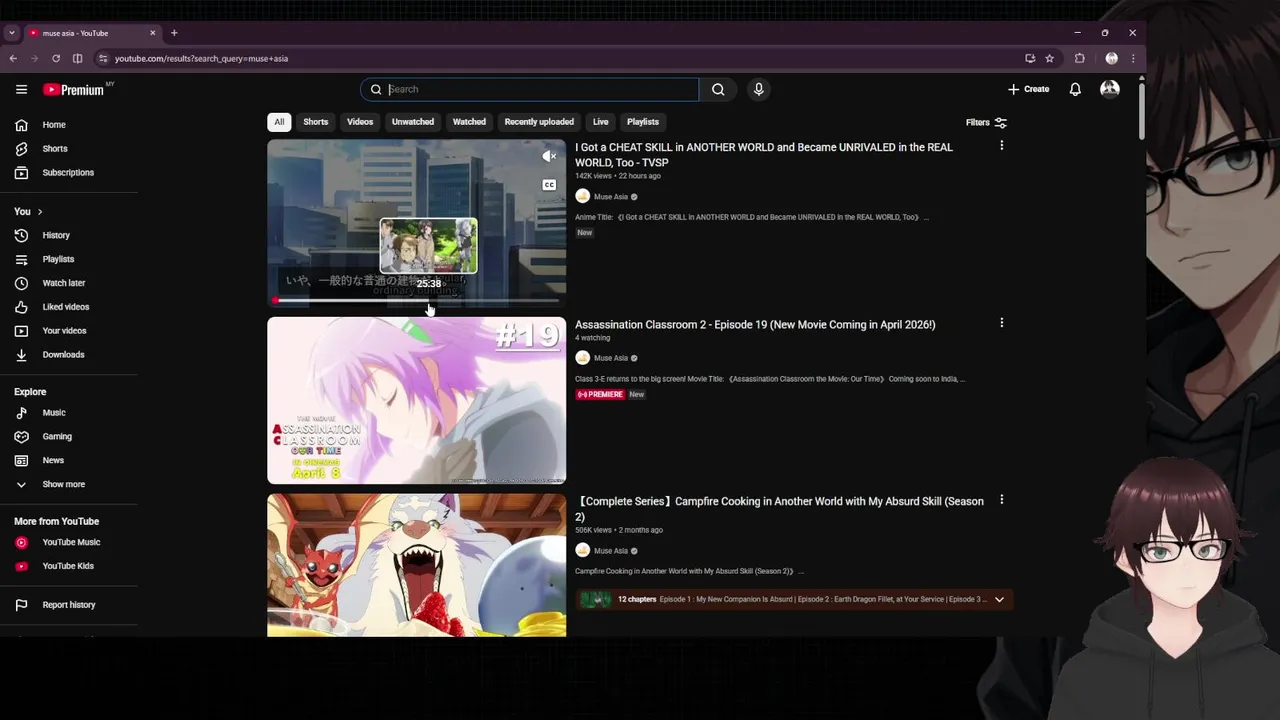Close the muse asia YouTube tab
The height and width of the screenshot is (720, 1280).
[x=153, y=33]
